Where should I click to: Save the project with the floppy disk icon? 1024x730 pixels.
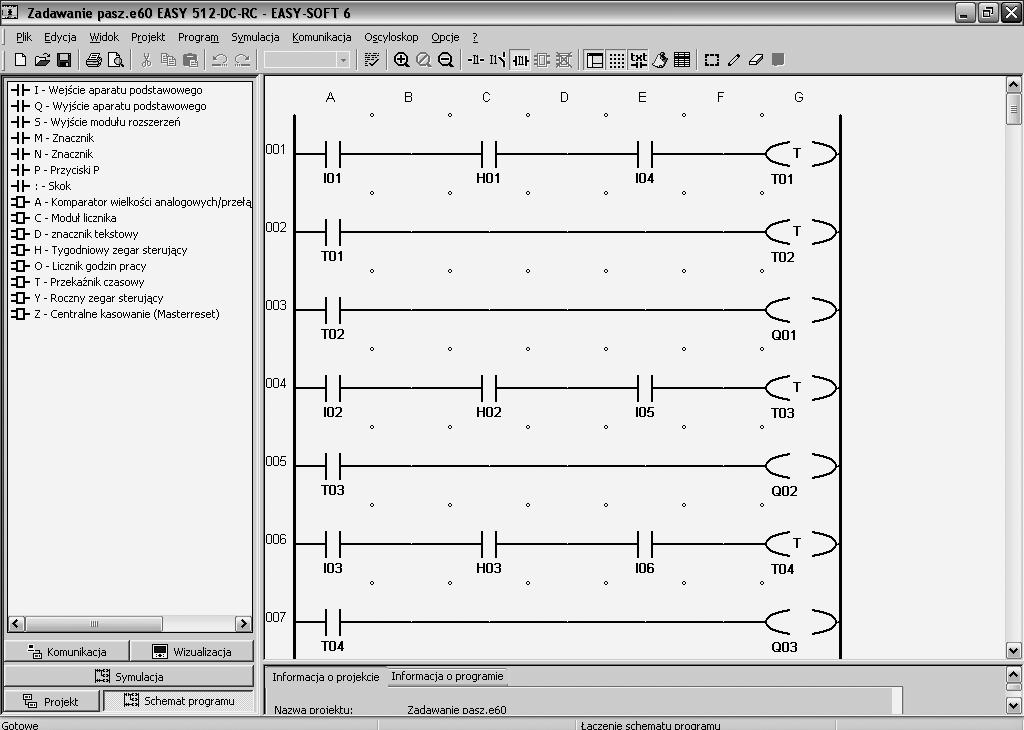[64, 60]
